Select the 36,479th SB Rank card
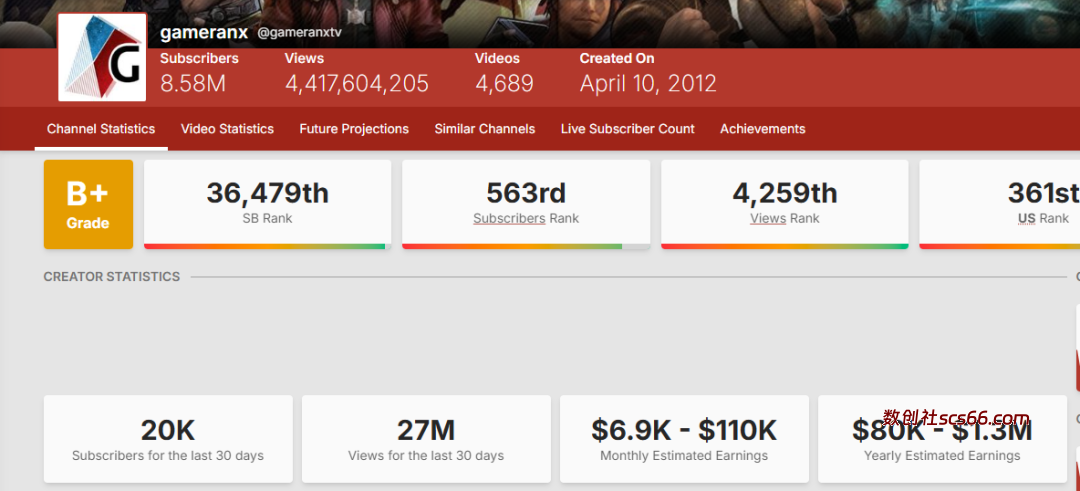The width and height of the screenshot is (1080, 491). point(267,202)
